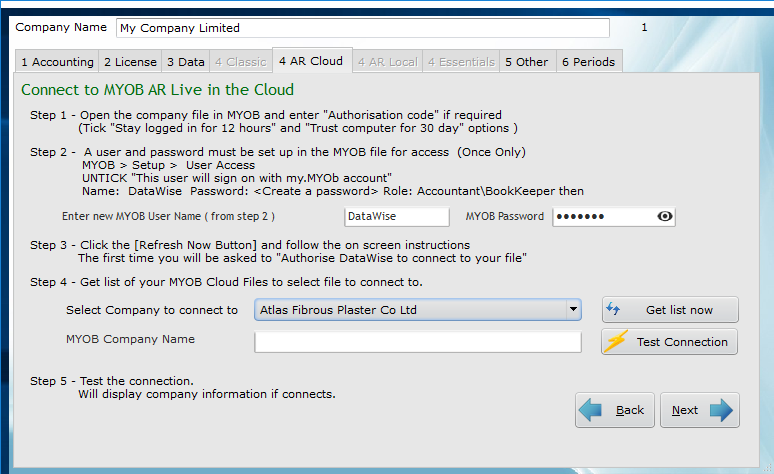Focus the MYOB User Name field
This screenshot has height=474, width=774.
pyautogui.click(x=397, y=216)
